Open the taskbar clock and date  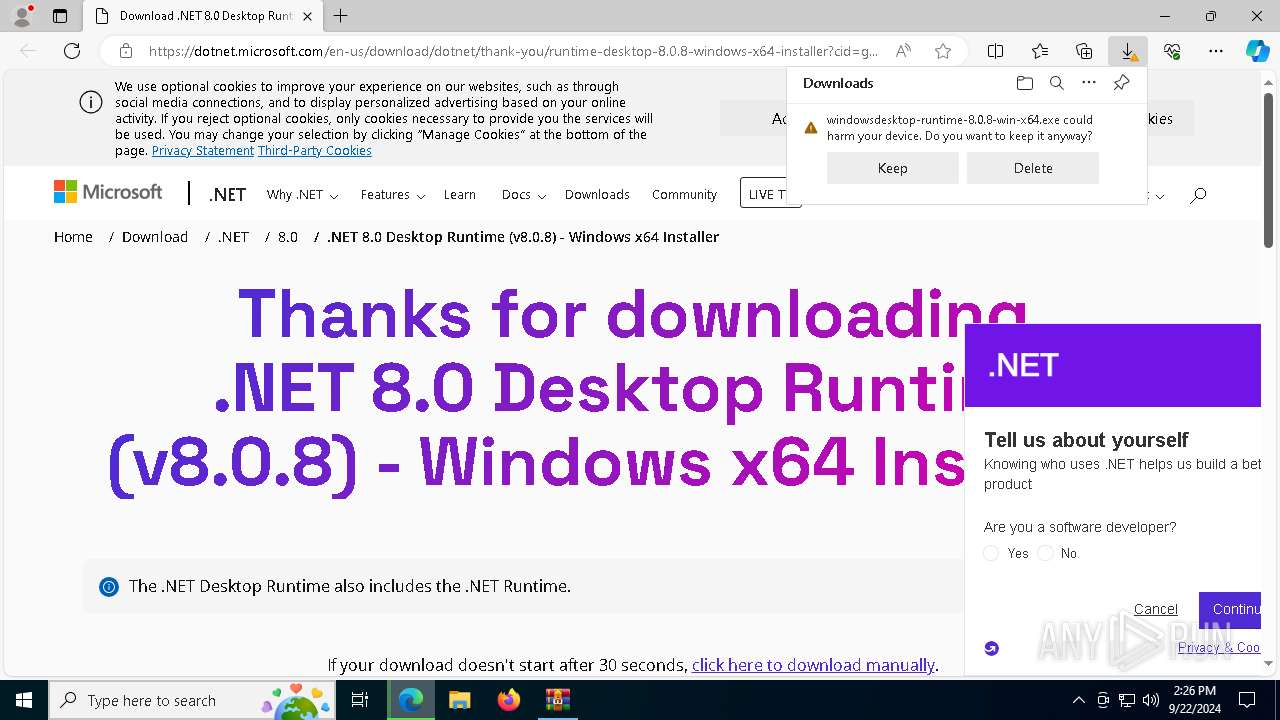coord(1194,700)
